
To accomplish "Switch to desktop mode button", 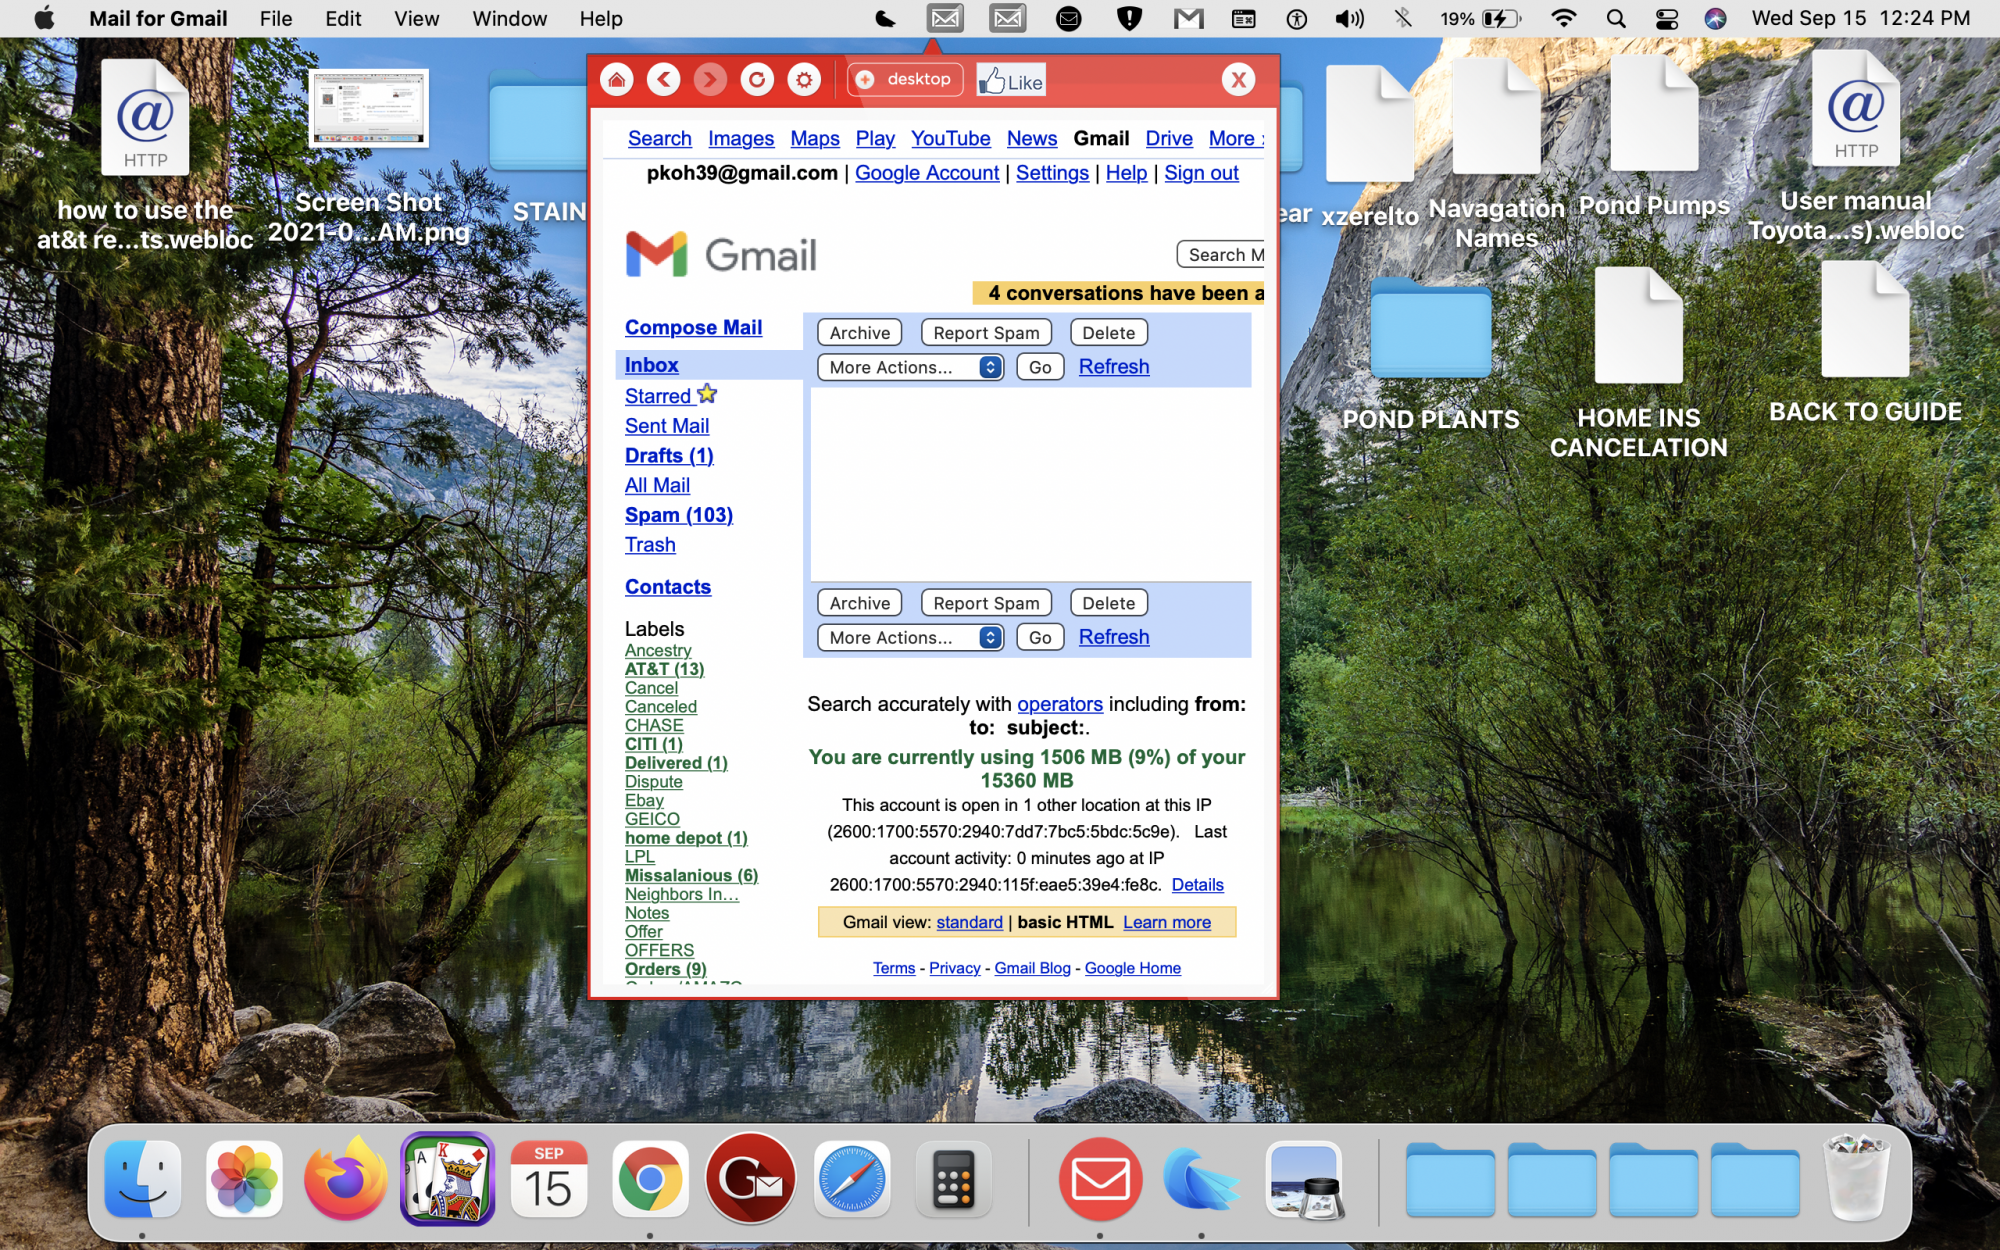I will [x=906, y=79].
